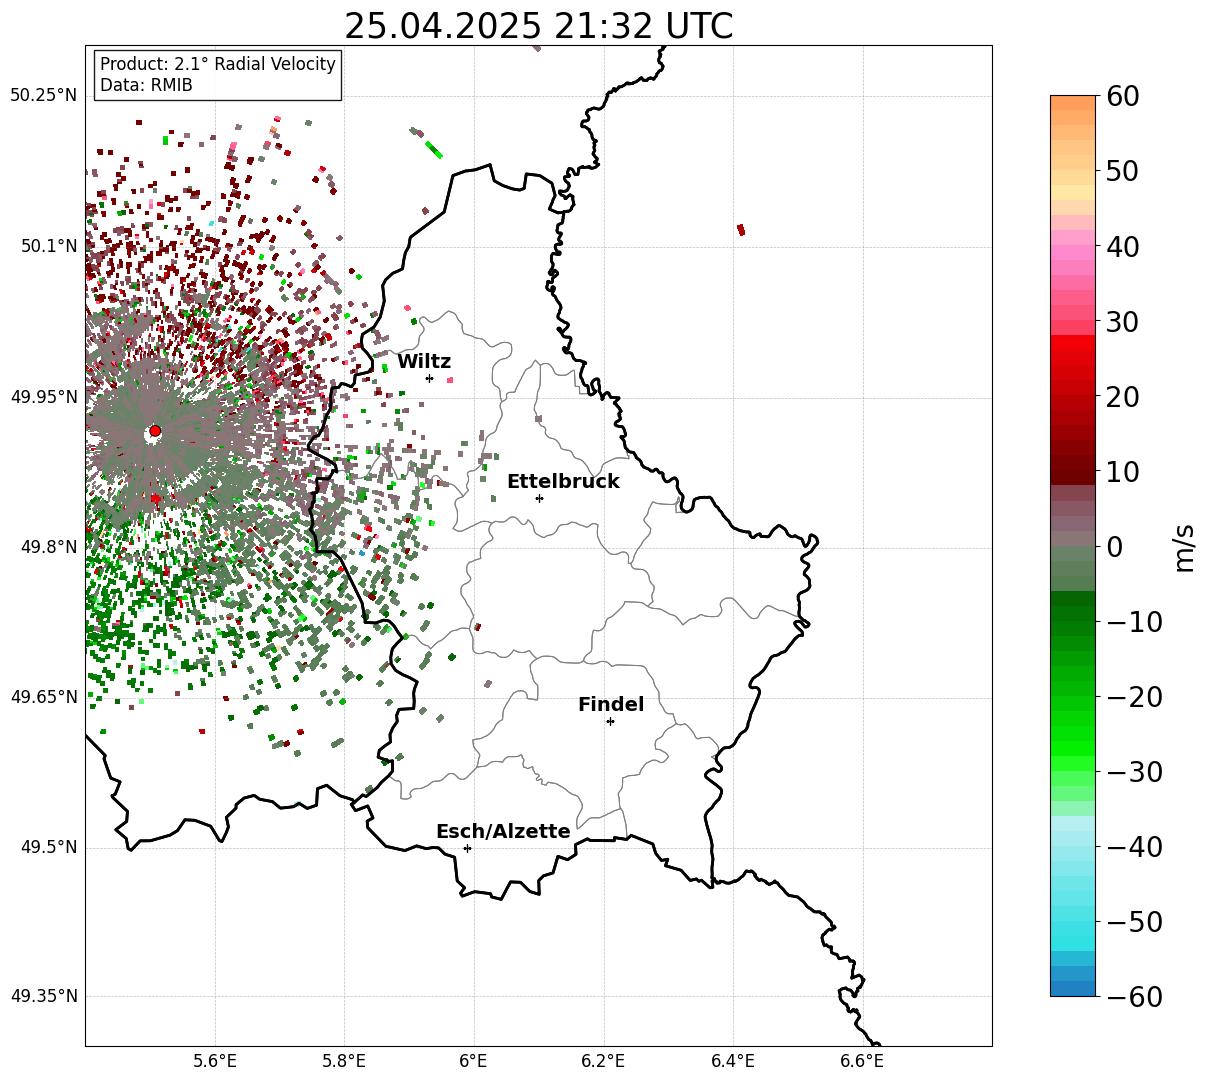Click the 49.35°N latitude label
The image size is (1207, 1081).
(43, 996)
